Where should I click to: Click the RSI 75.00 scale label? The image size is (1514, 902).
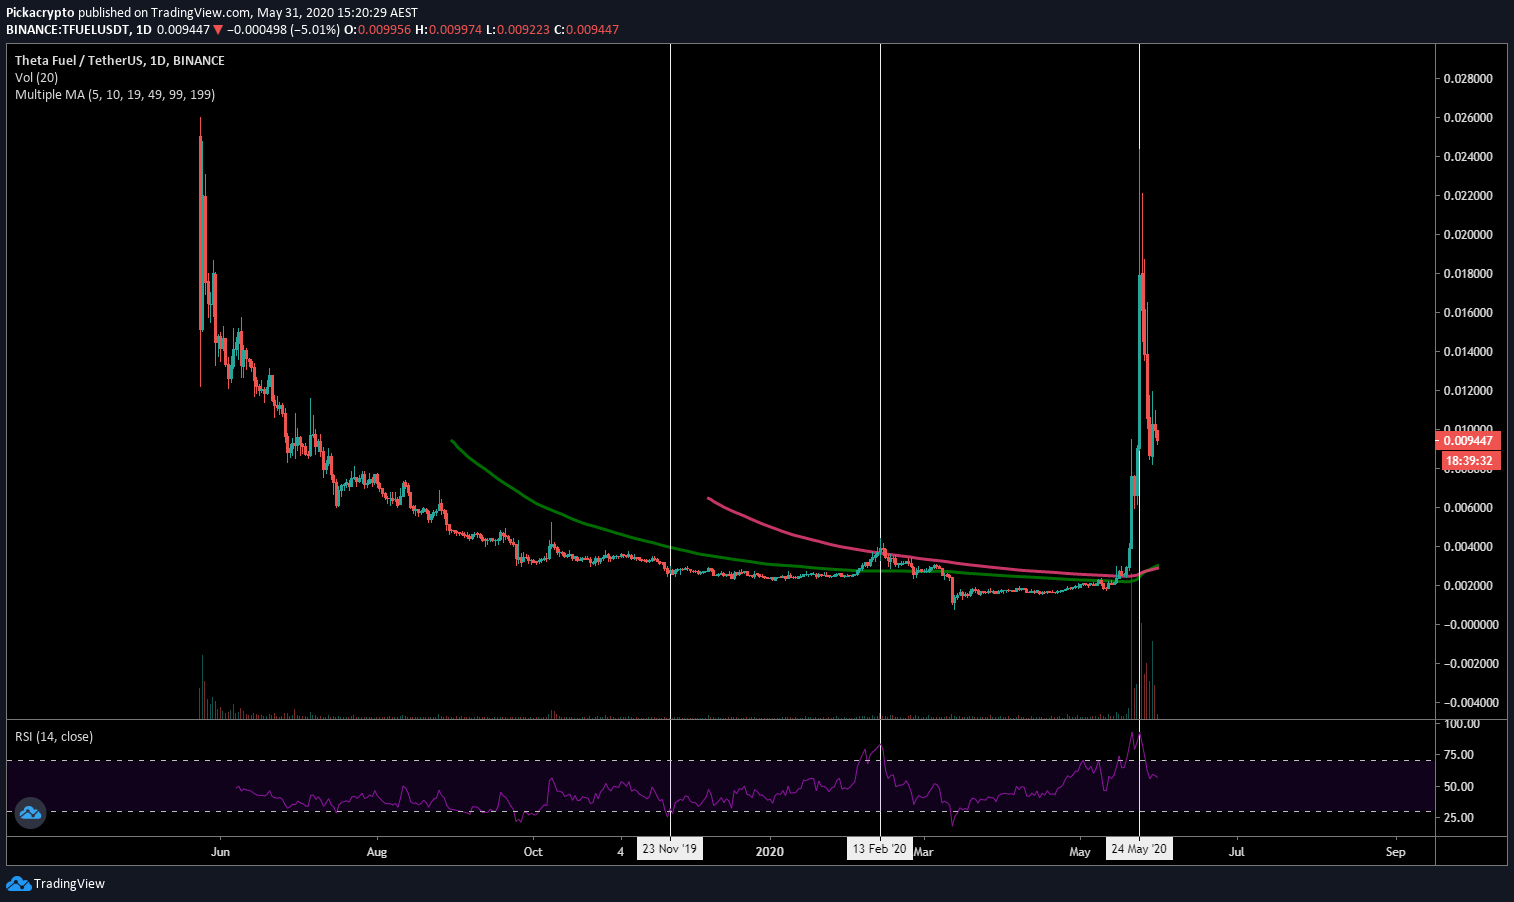point(1460,755)
